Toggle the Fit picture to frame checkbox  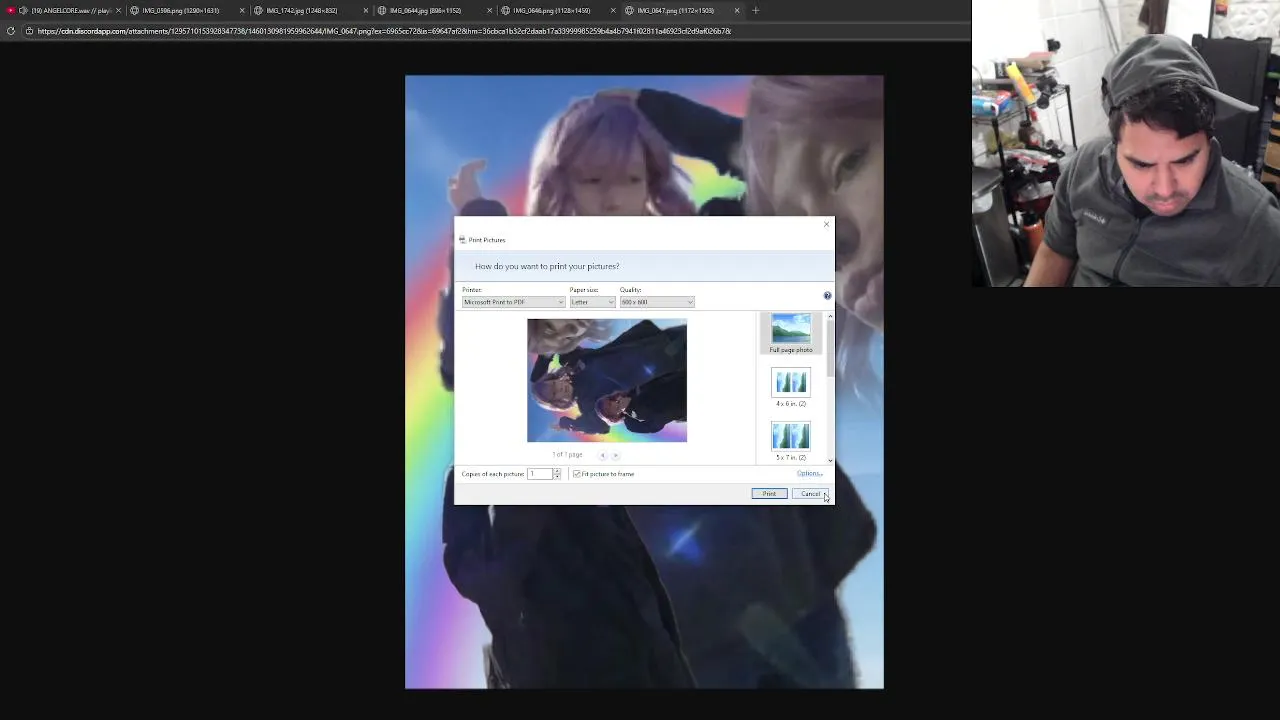click(577, 474)
